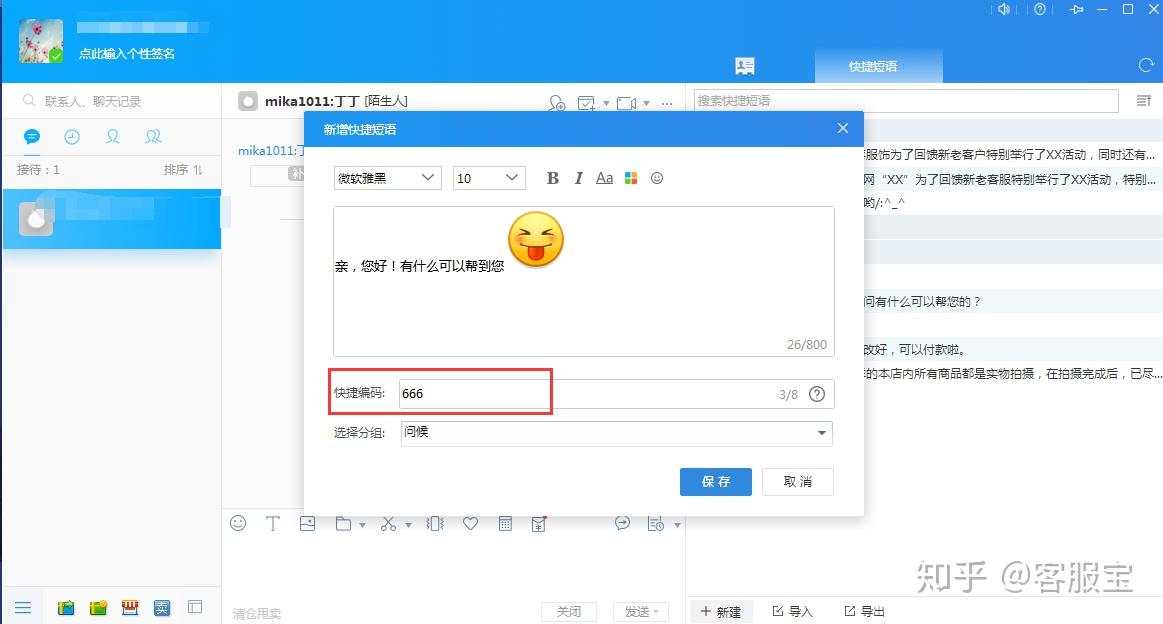Click the Aa text style icon
The height and width of the screenshot is (624, 1163).
pyautogui.click(x=604, y=178)
